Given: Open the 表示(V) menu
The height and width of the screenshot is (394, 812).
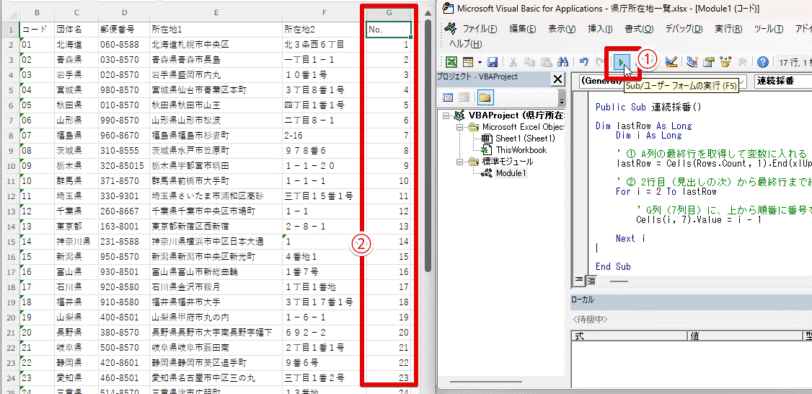Looking at the screenshot, I should click(562, 29).
